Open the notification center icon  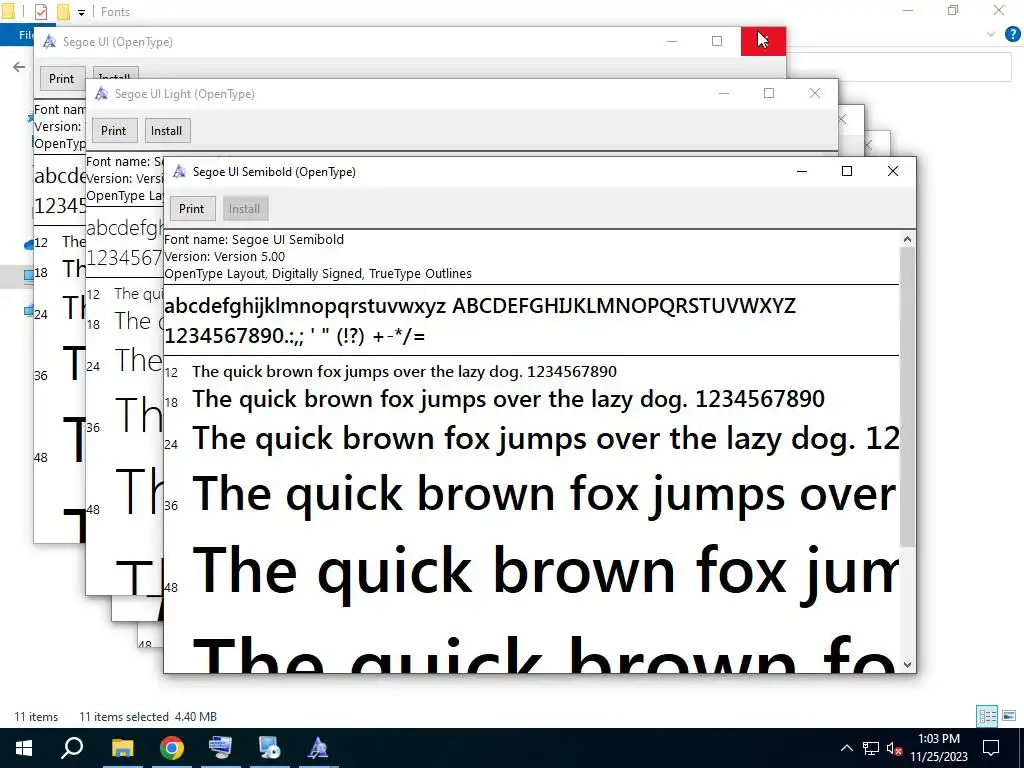991,748
